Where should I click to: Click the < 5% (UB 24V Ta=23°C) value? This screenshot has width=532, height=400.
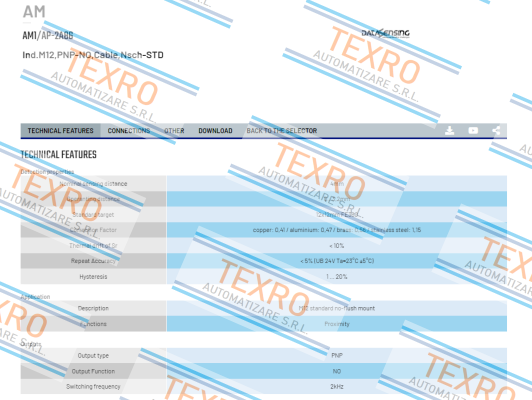click(337, 261)
